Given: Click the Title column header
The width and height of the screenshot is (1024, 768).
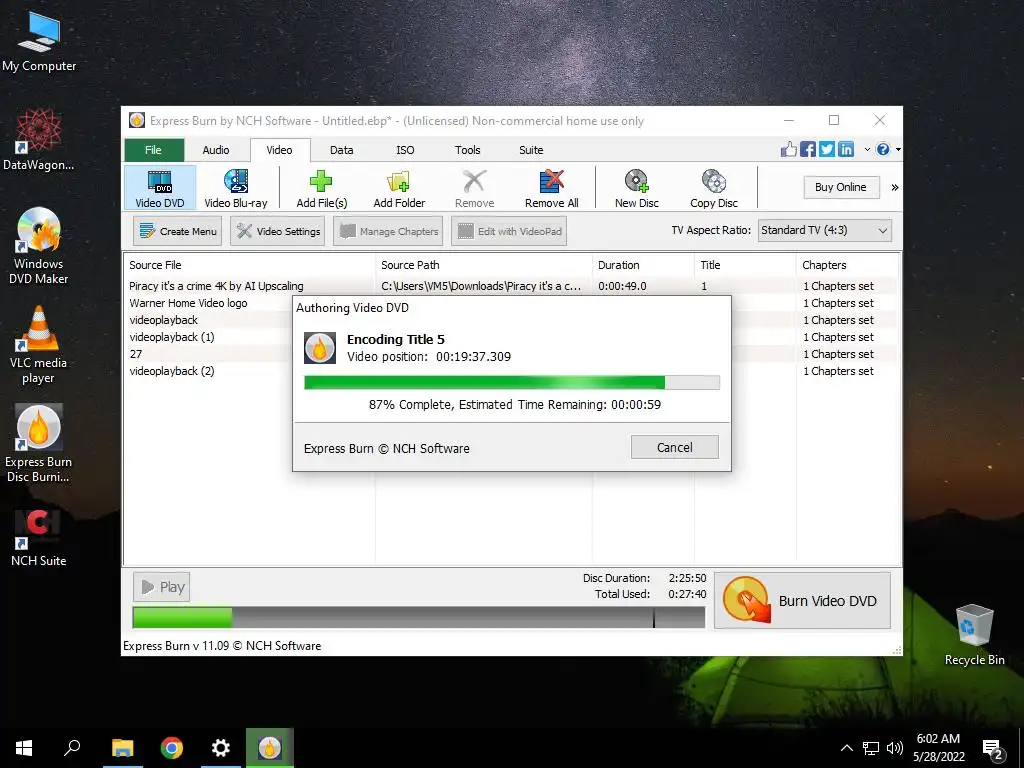Looking at the screenshot, I should (745, 265).
